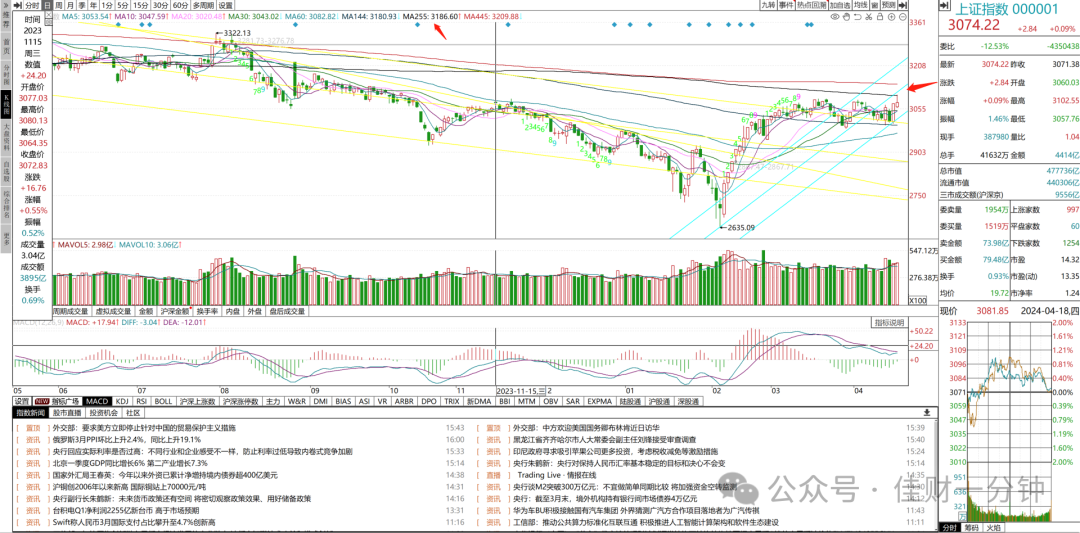Open 股市直播 news tab
The height and width of the screenshot is (533, 1080).
(x=69, y=413)
